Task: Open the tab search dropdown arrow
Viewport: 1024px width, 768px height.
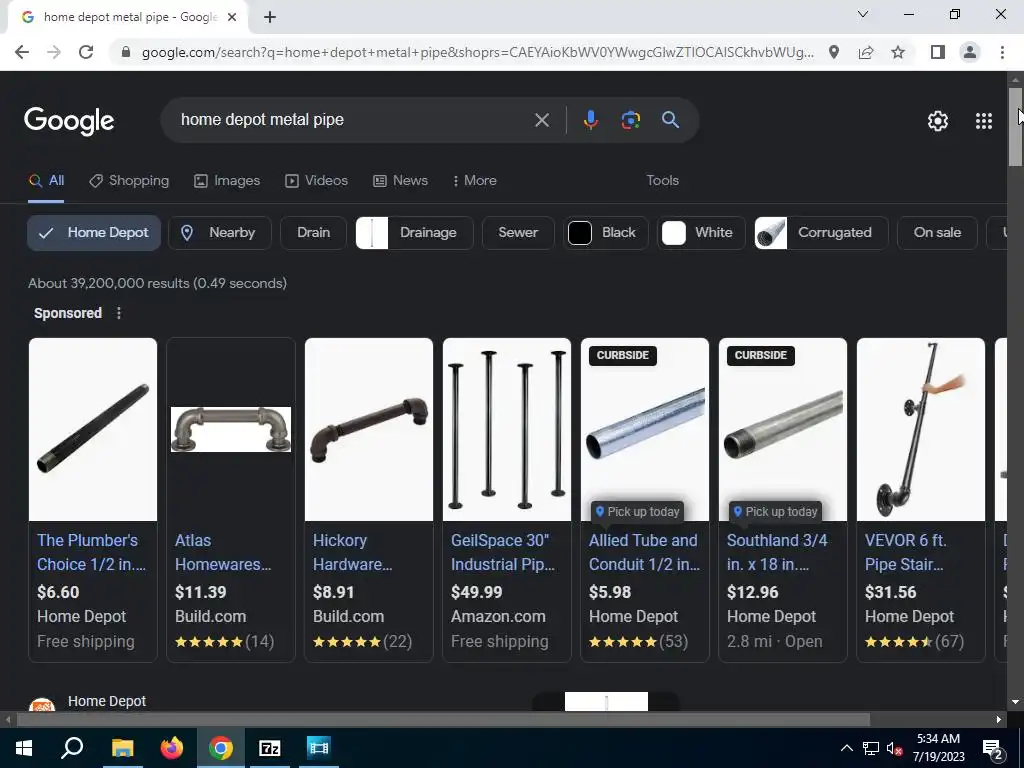Action: point(863,14)
